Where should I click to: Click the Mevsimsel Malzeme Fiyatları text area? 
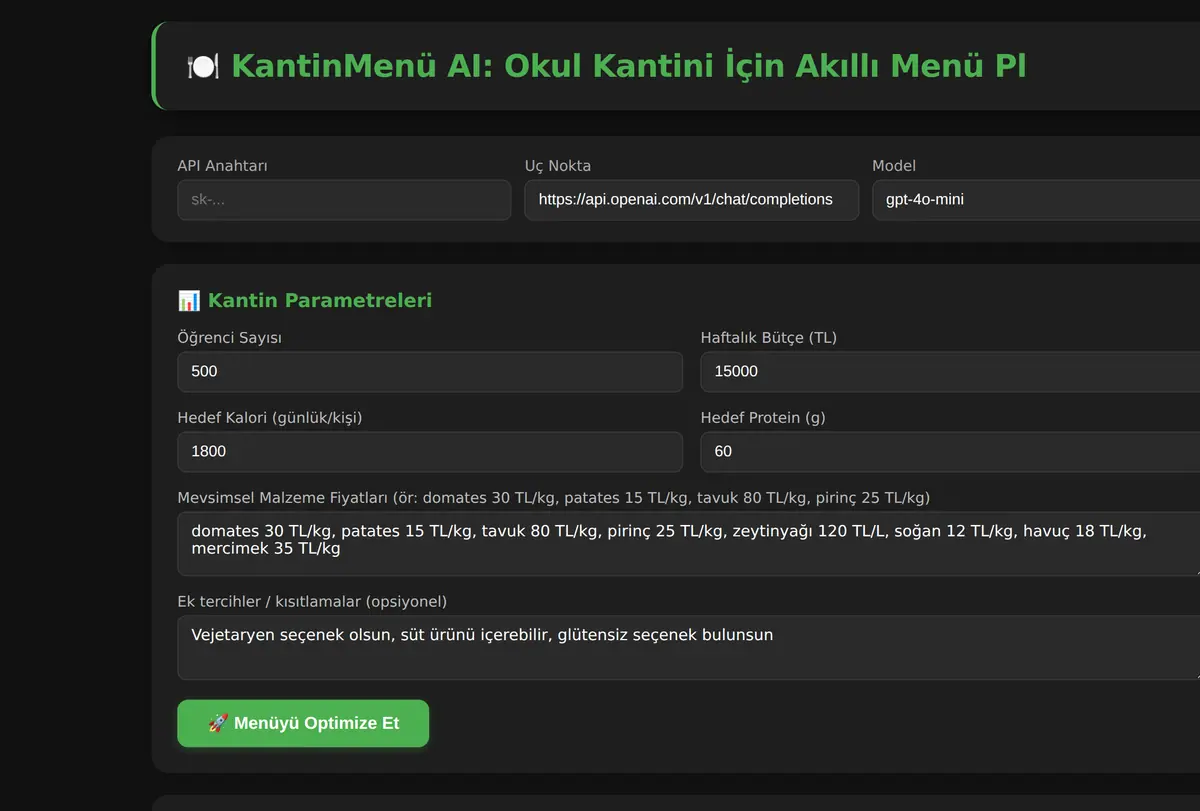(x=688, y=544)
